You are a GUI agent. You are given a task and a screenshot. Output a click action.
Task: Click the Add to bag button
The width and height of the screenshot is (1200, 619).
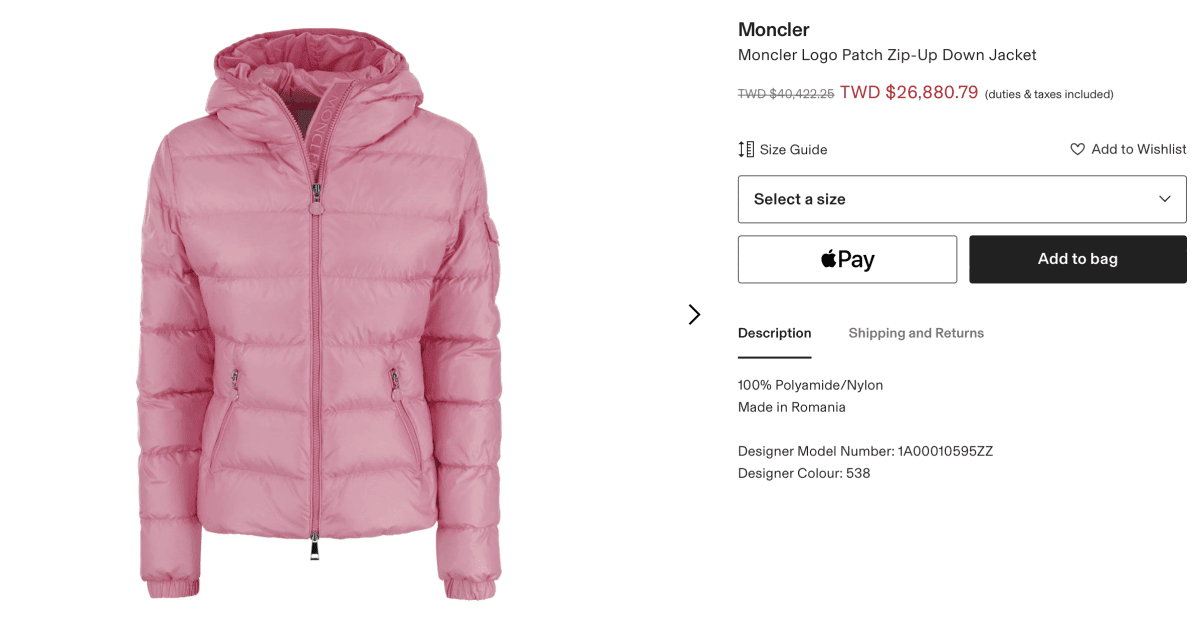click(1078, 259)
